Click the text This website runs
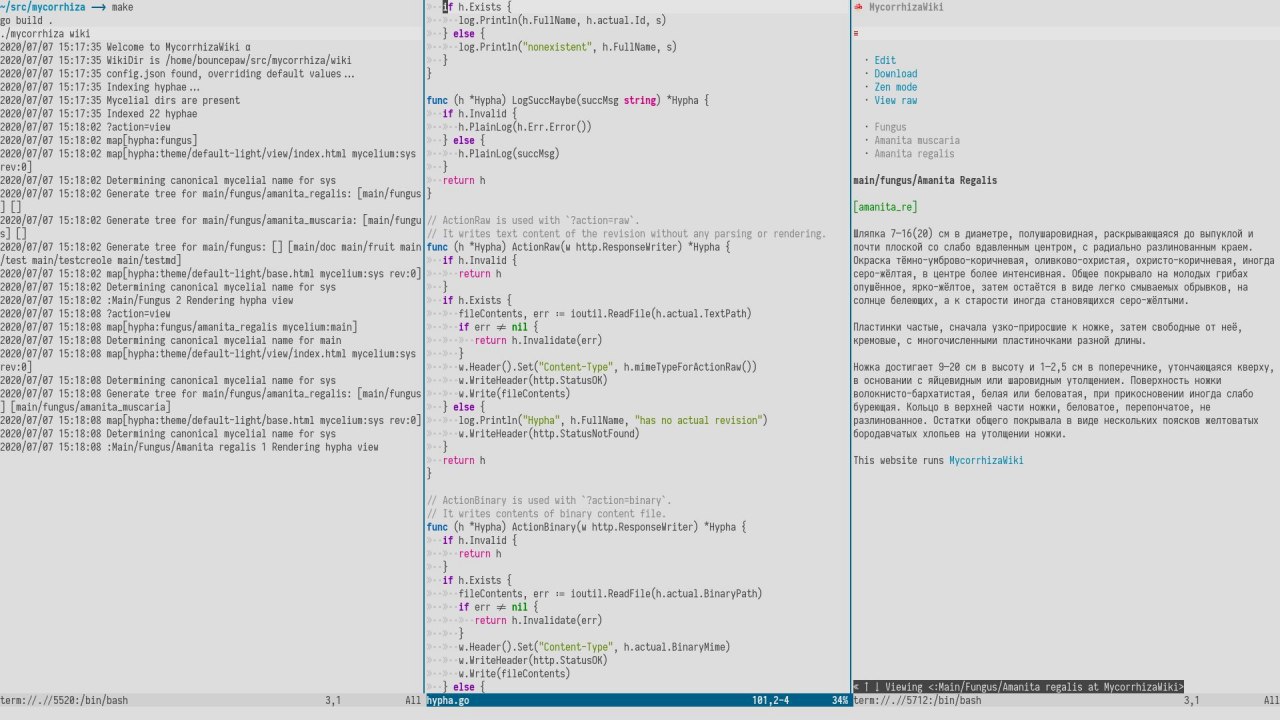Viewport: 1280px width, 720px height. point(900,461)
